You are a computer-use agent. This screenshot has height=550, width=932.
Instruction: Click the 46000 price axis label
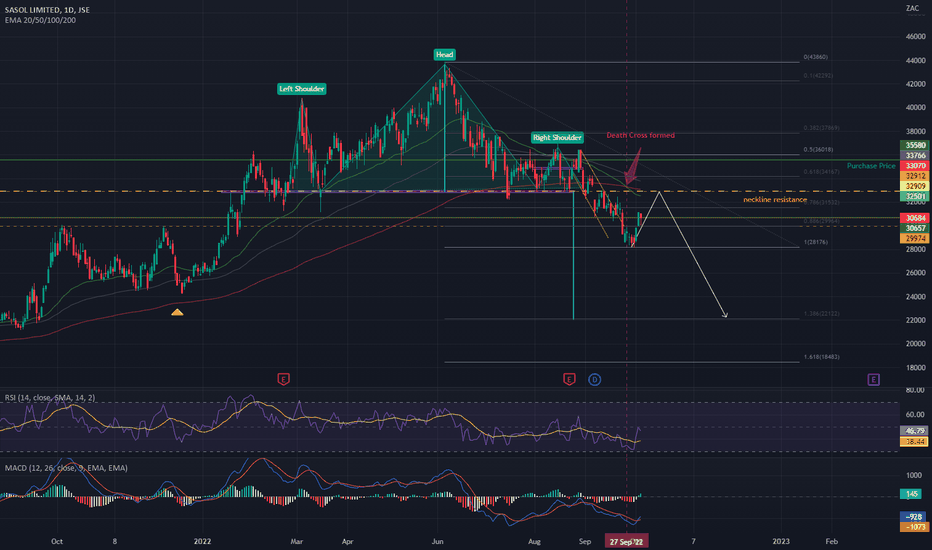point(915,37)
